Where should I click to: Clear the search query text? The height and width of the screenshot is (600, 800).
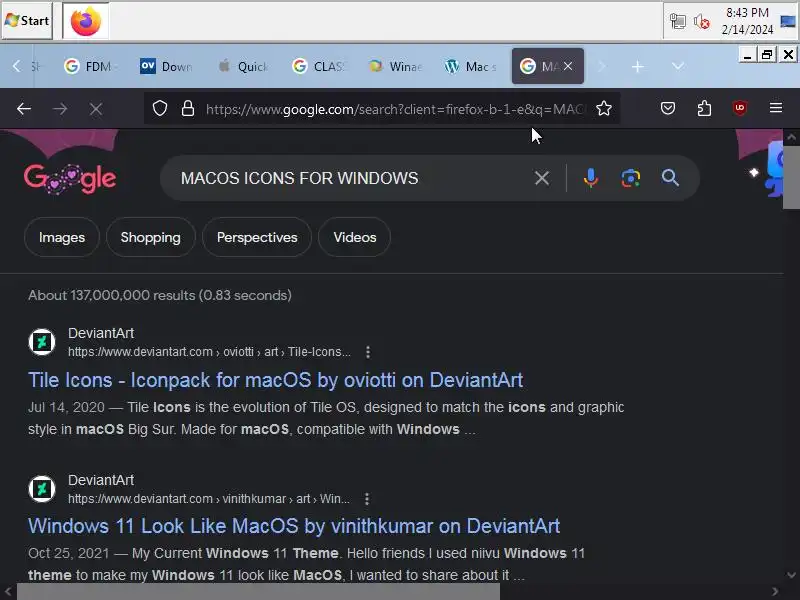(x=542, y=178)
